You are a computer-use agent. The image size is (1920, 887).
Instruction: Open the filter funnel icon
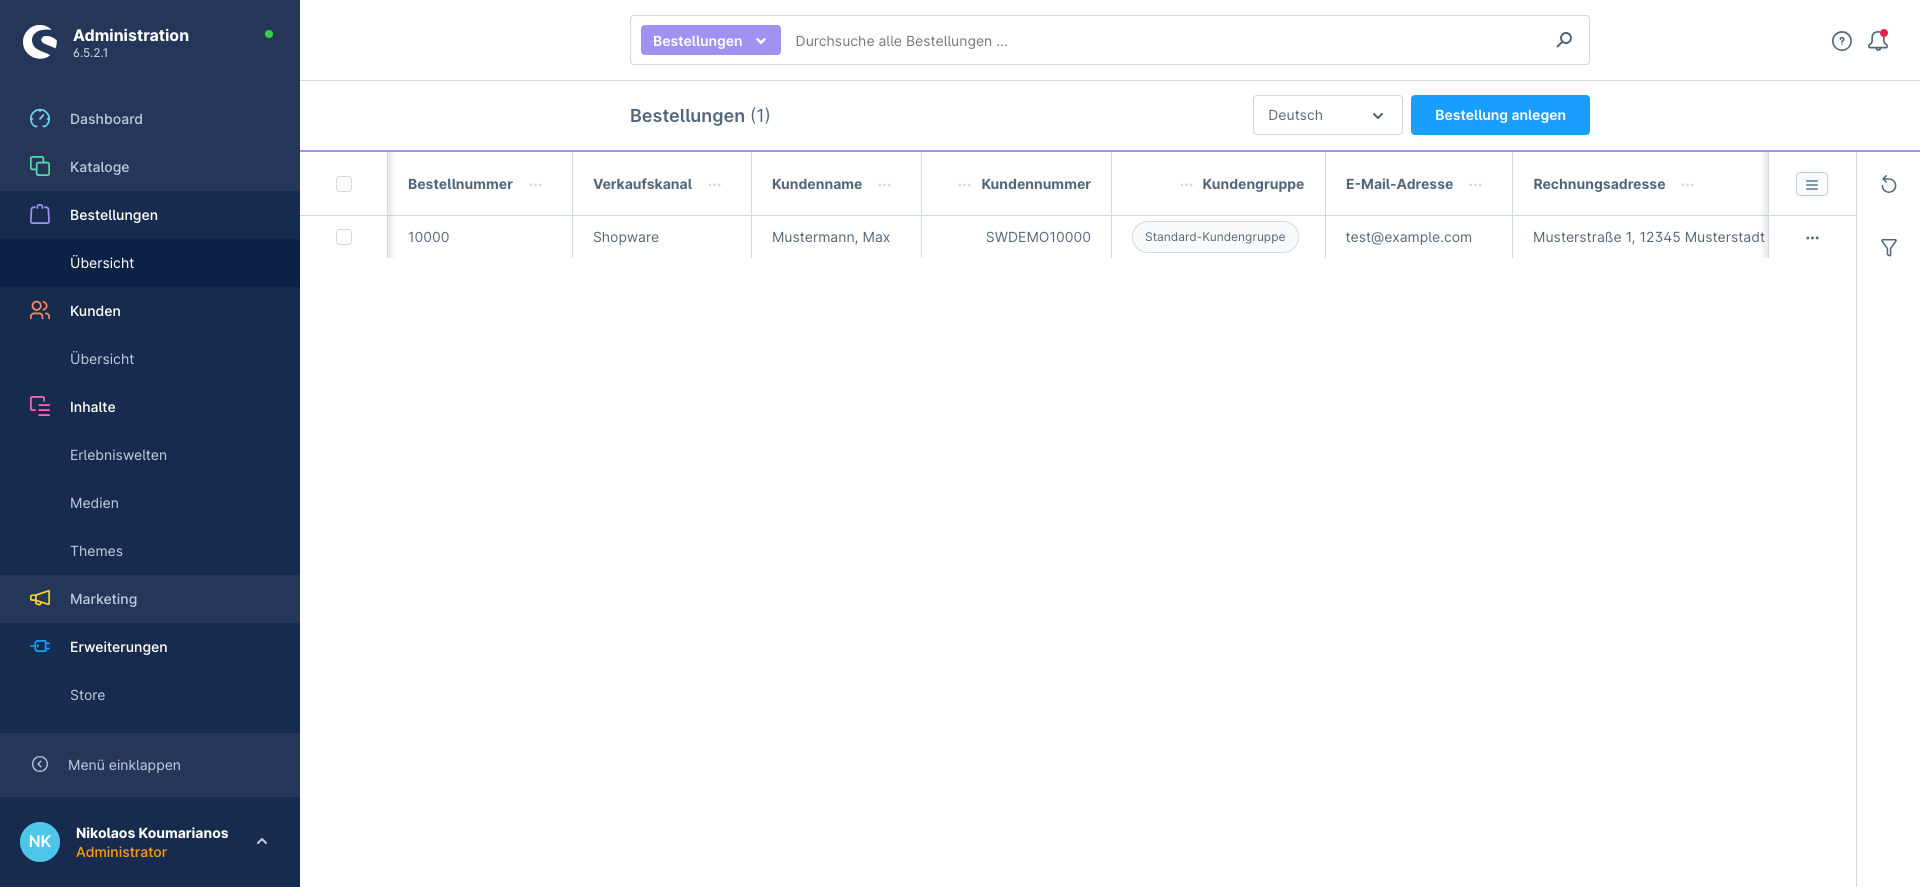[x=1889, y=247]
